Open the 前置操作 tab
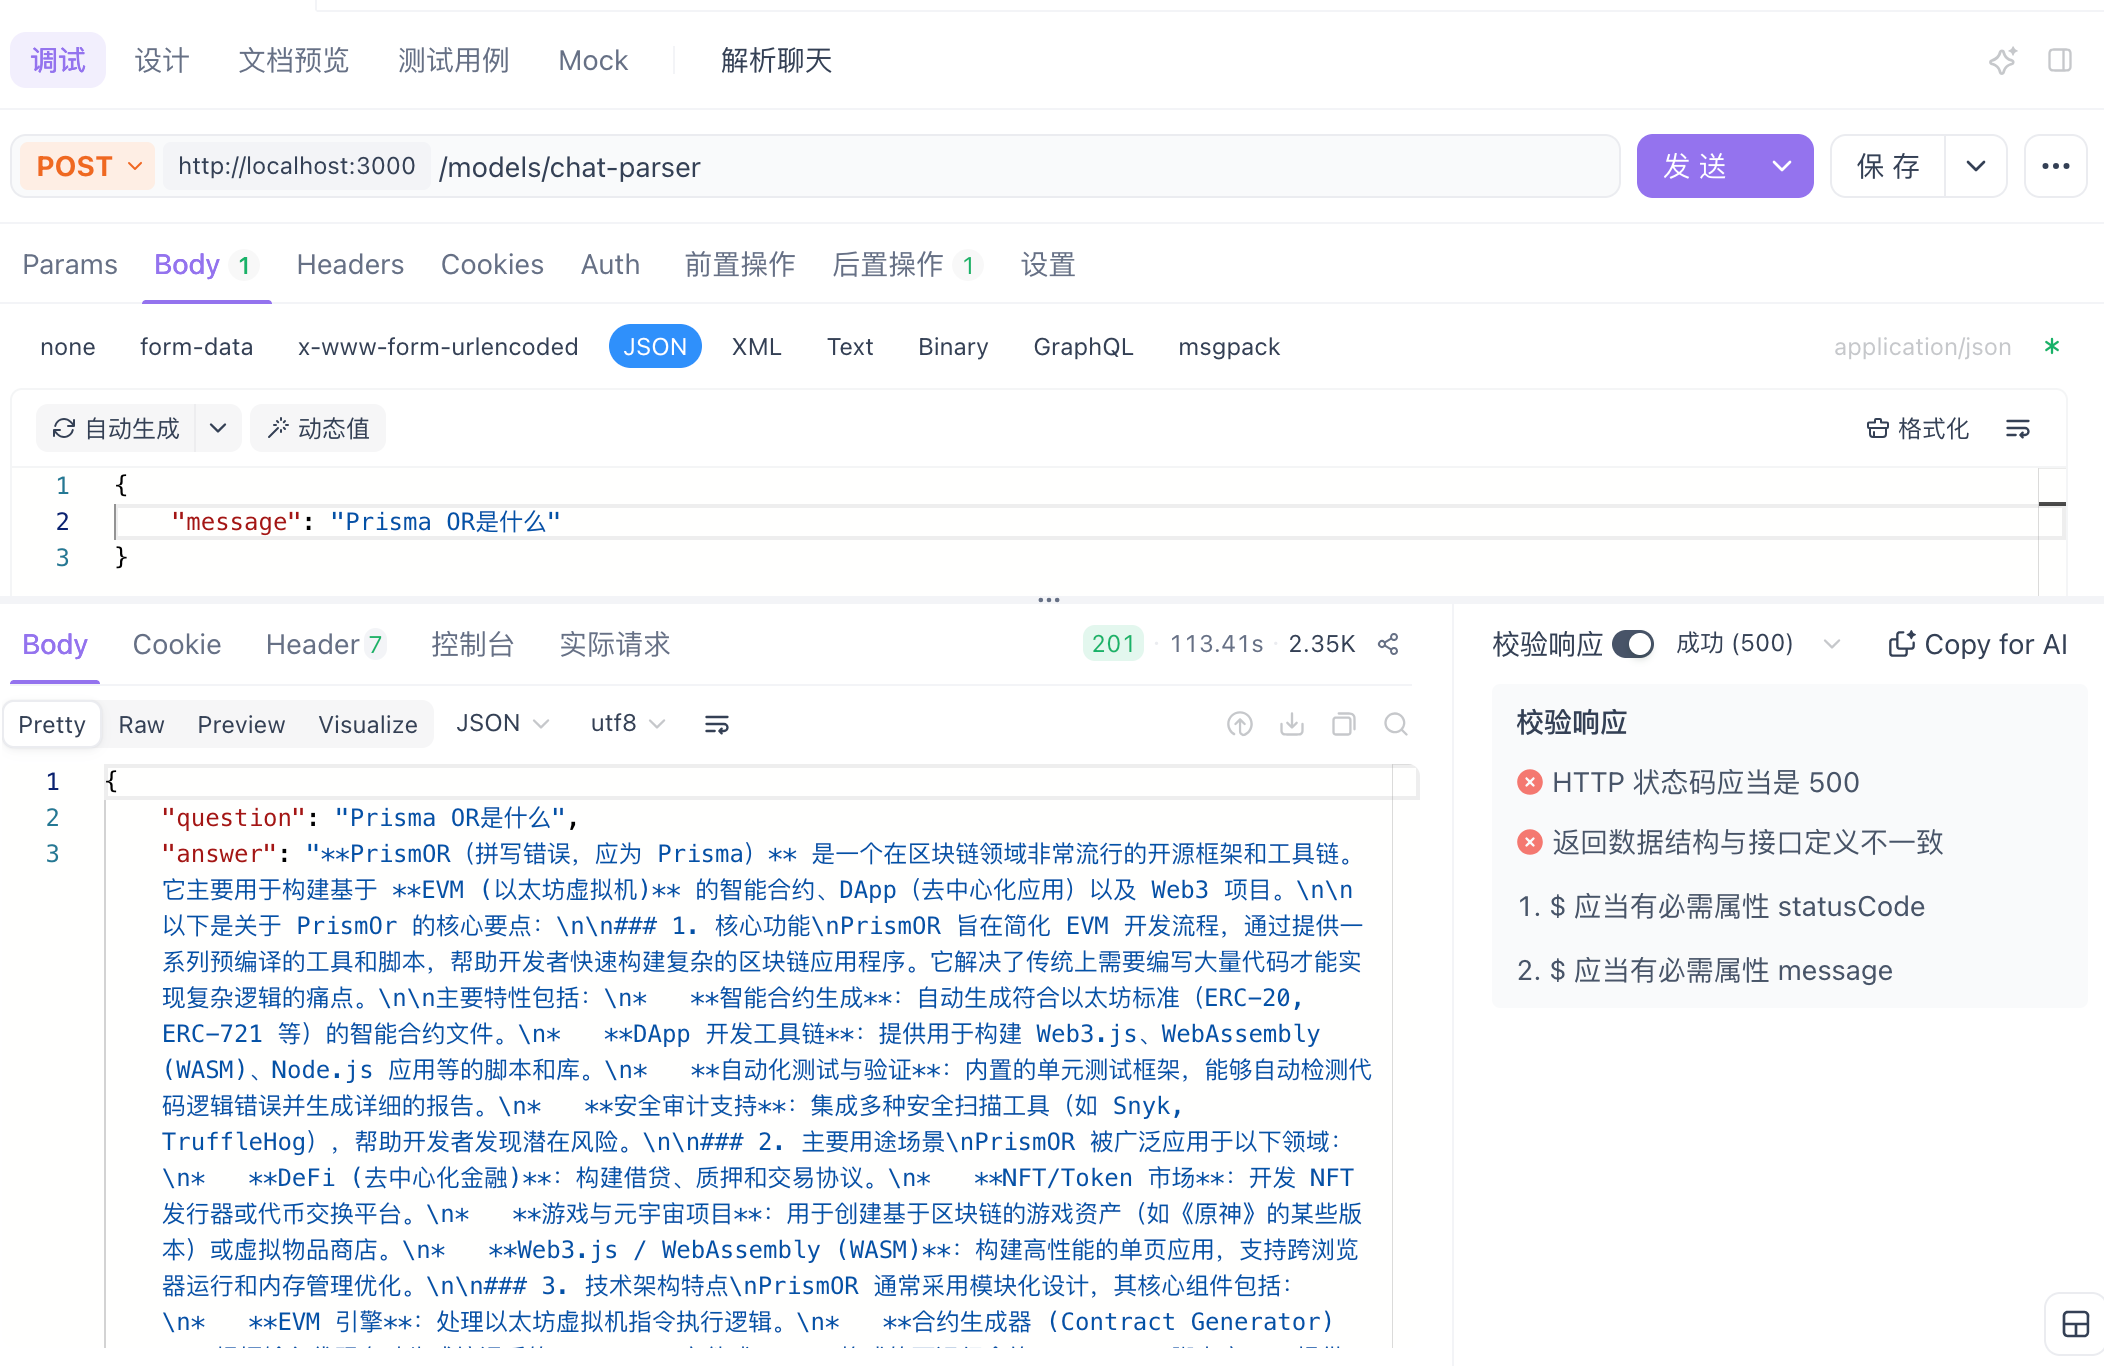The width and height of the screenshot is (2104, 1366). point(740,265)
